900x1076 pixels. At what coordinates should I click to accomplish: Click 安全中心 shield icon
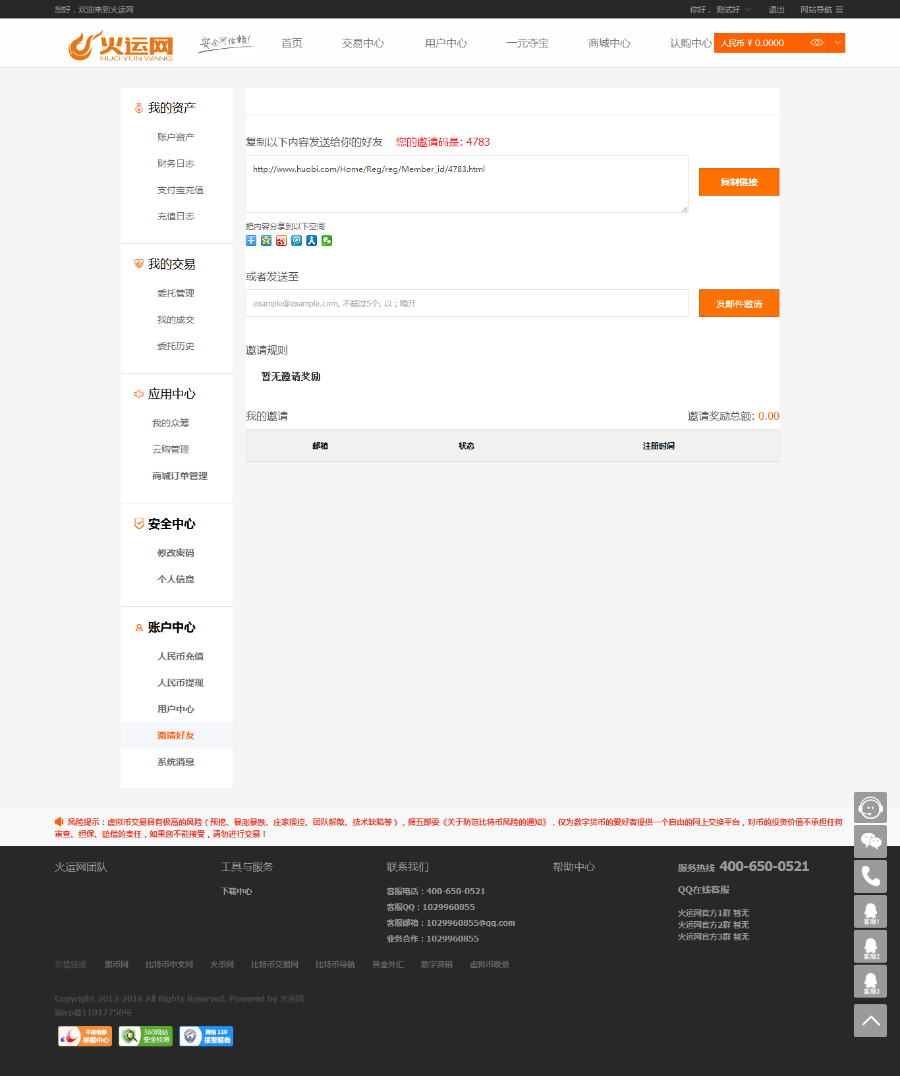coord(139,524)
